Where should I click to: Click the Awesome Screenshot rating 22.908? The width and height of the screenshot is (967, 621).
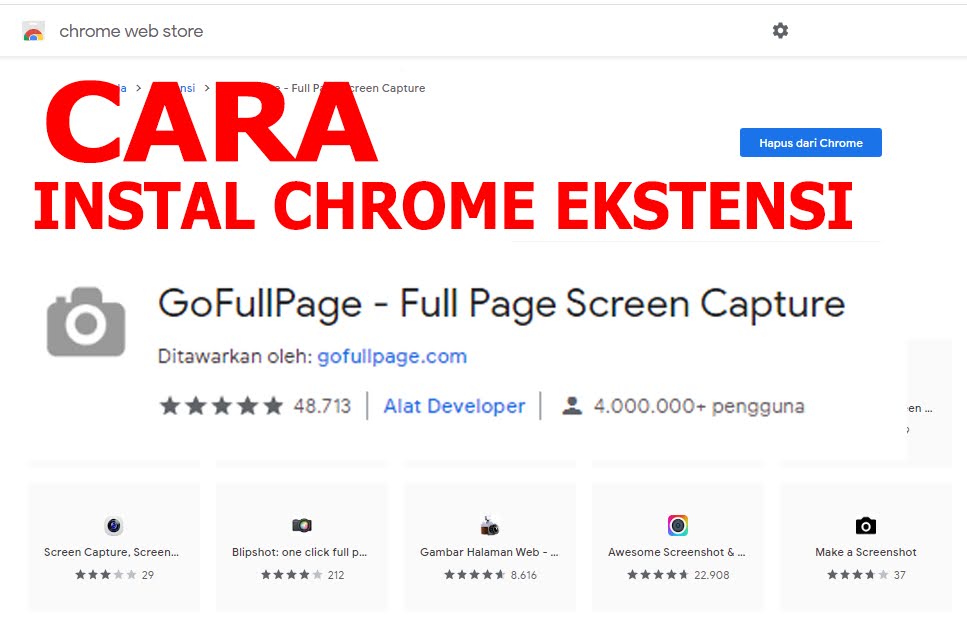tap(678, 575)
